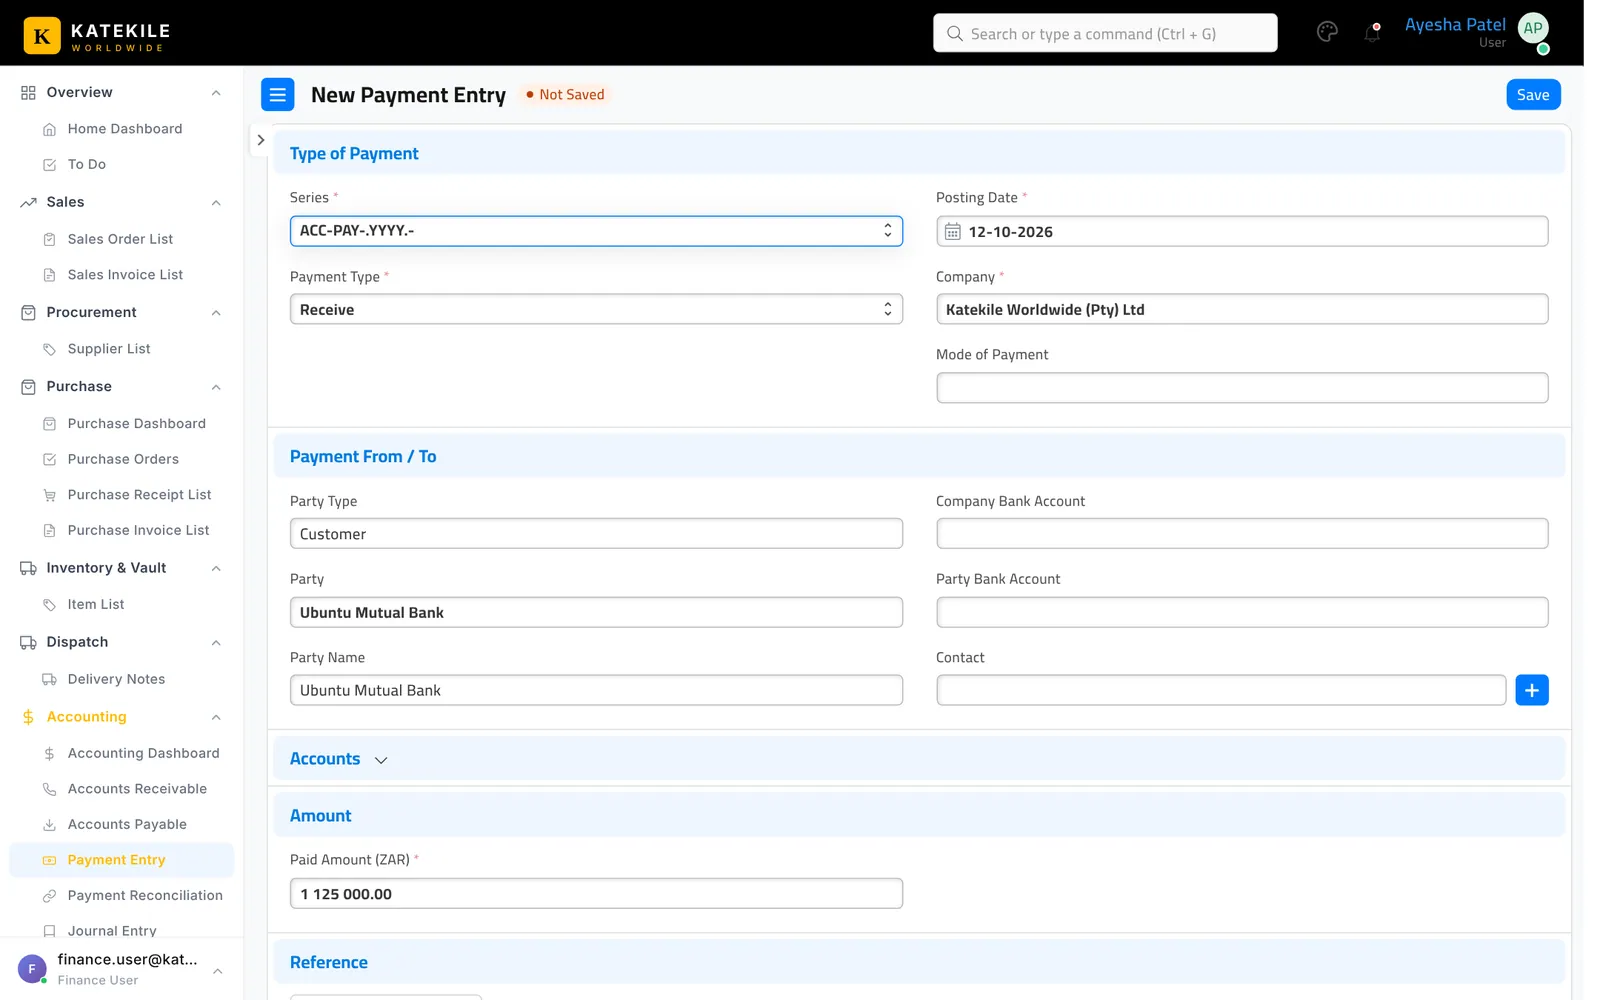Select Payment Entry in sidebar
Viewport: 1600px width, 1000px height.
121,860
